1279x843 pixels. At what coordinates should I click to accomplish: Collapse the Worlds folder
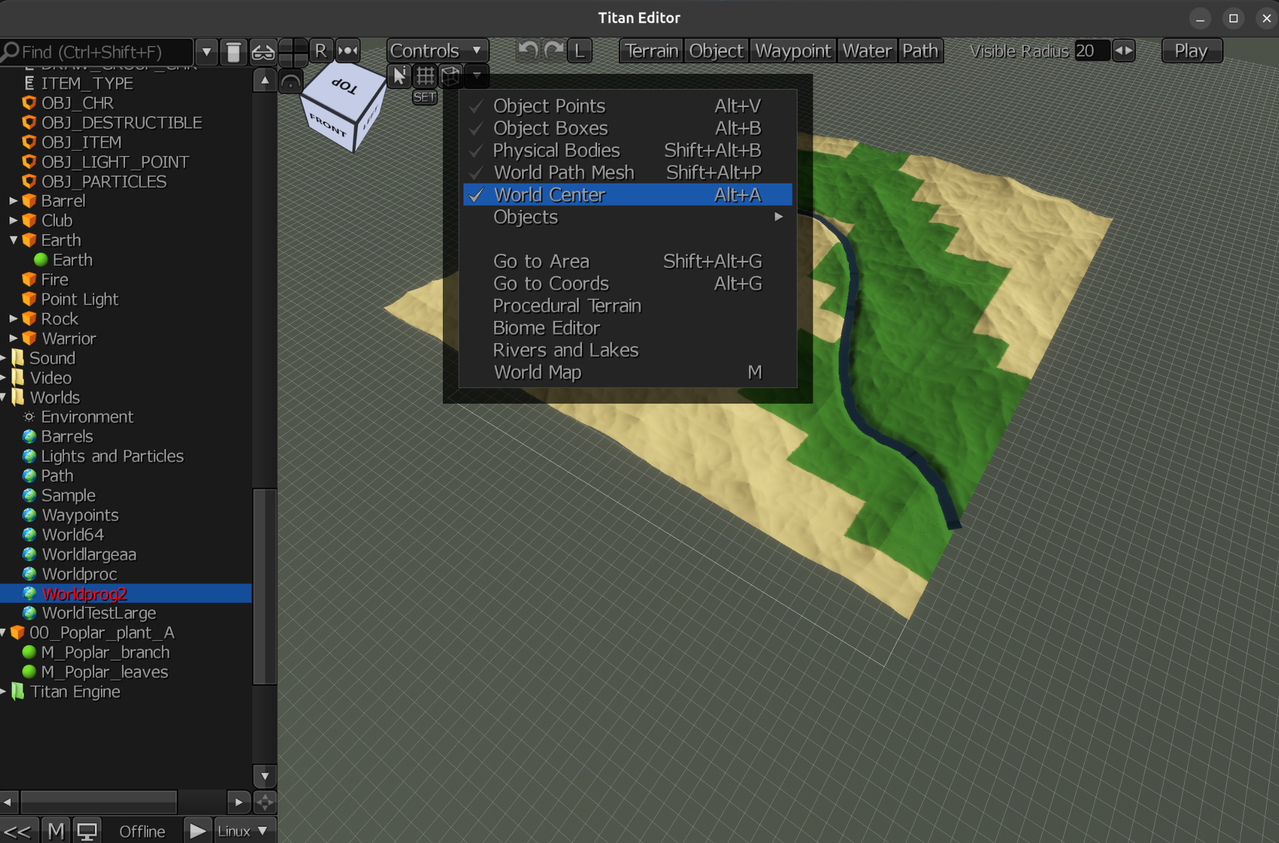click(4, 397)
